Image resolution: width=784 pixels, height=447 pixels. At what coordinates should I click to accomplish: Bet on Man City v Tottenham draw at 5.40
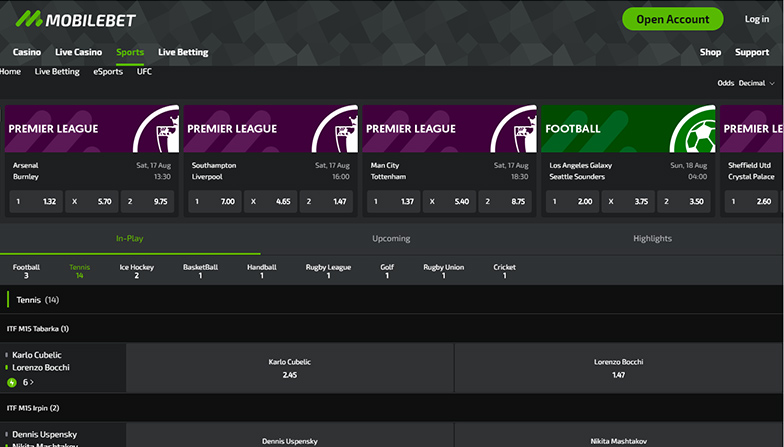tap(450, 202)
